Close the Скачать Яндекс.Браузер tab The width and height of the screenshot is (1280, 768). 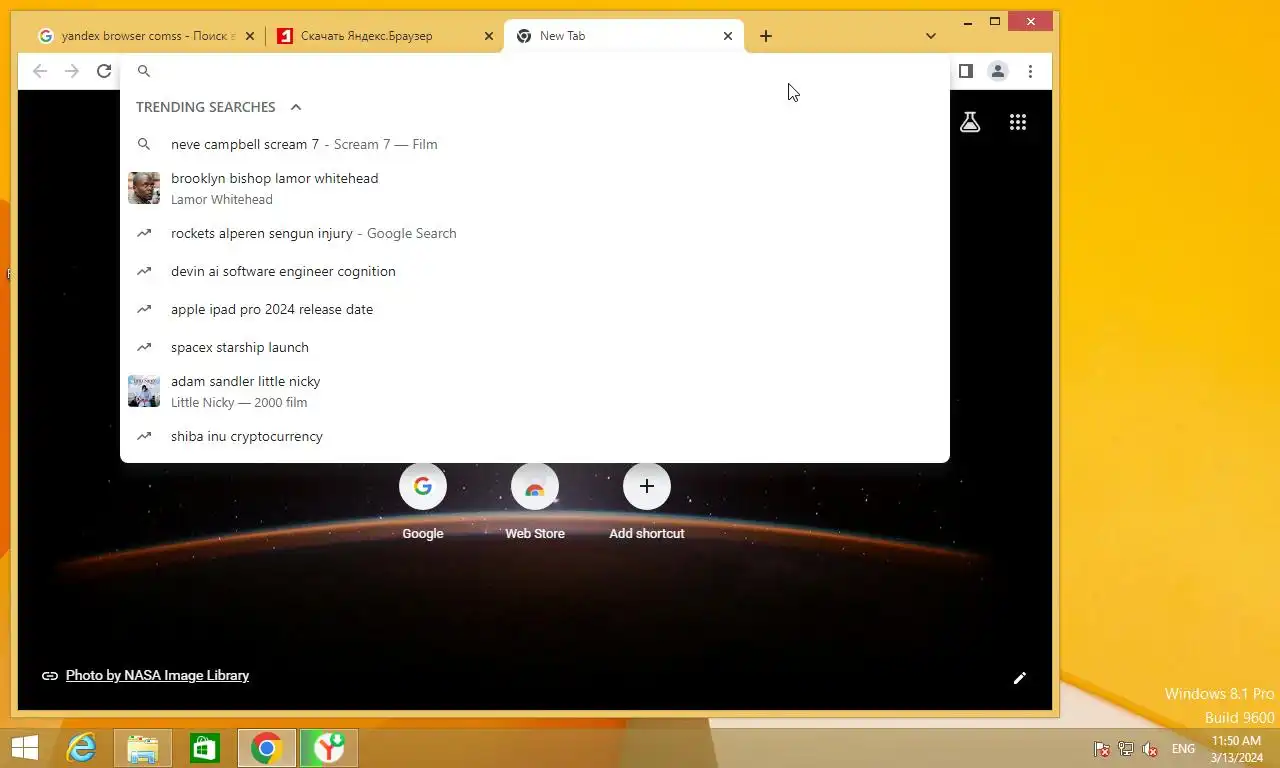tap(489, 36)
